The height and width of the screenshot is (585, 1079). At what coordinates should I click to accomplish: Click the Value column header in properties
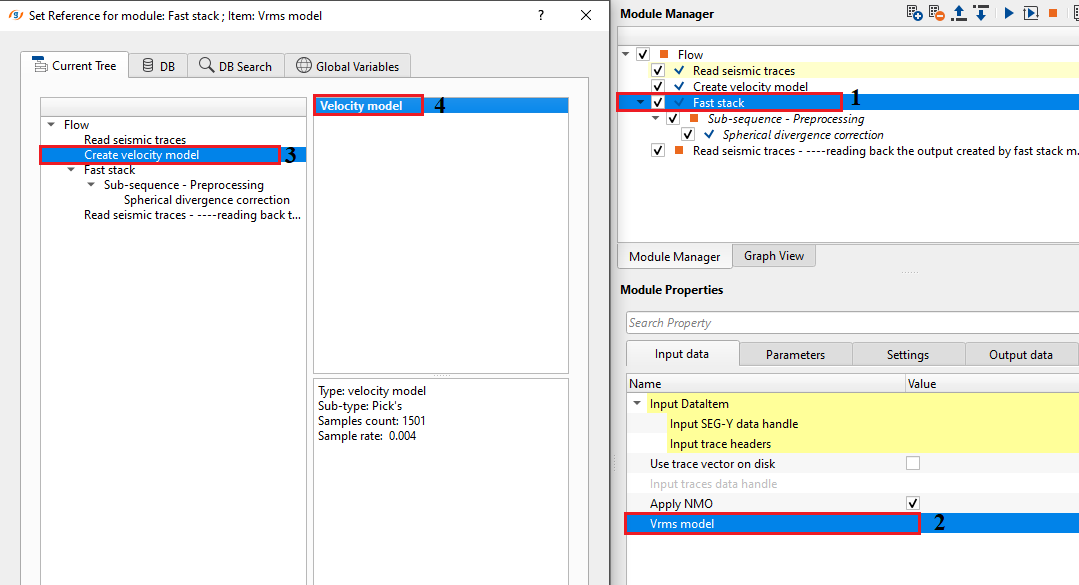(992, 383)
